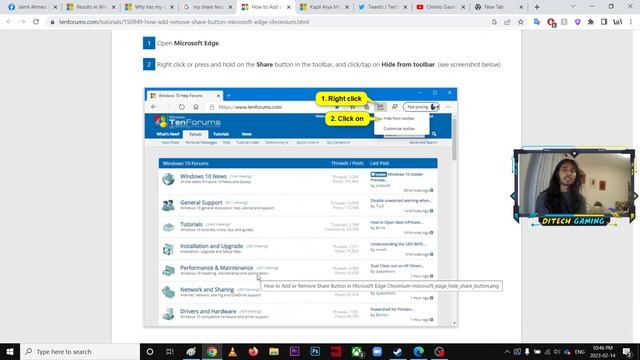Open the tab search dropdown chevron
640x360 pixels.
pos(573,7)
